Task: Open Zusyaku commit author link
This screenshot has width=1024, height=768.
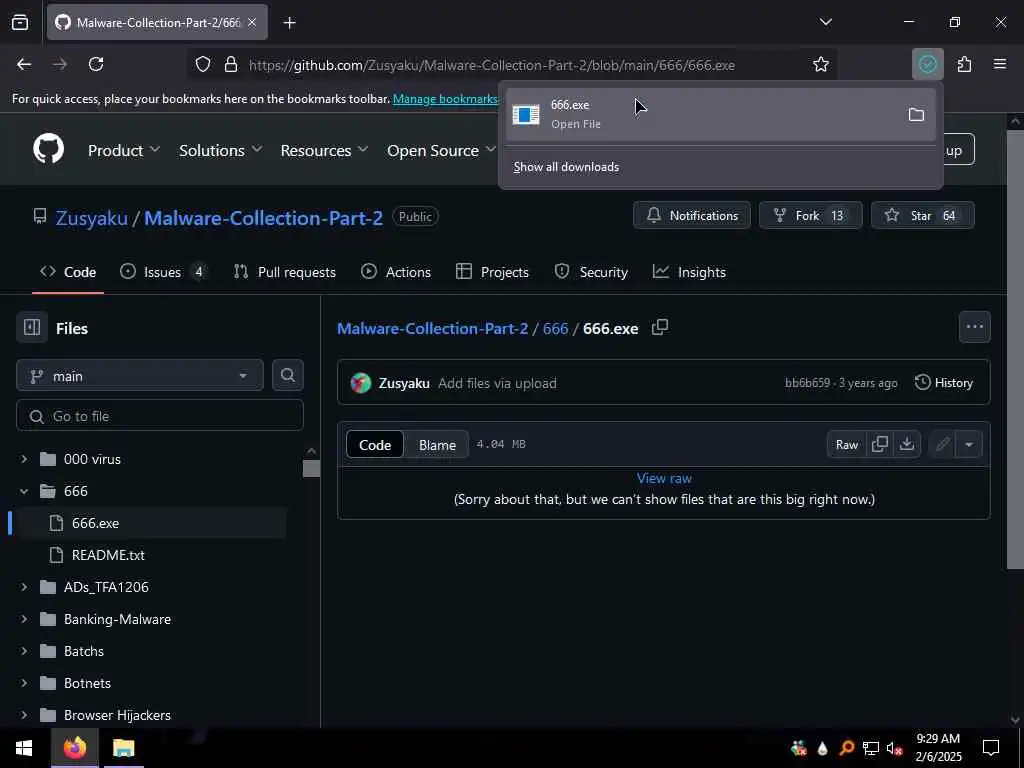Action: click(x=404, y=383)
